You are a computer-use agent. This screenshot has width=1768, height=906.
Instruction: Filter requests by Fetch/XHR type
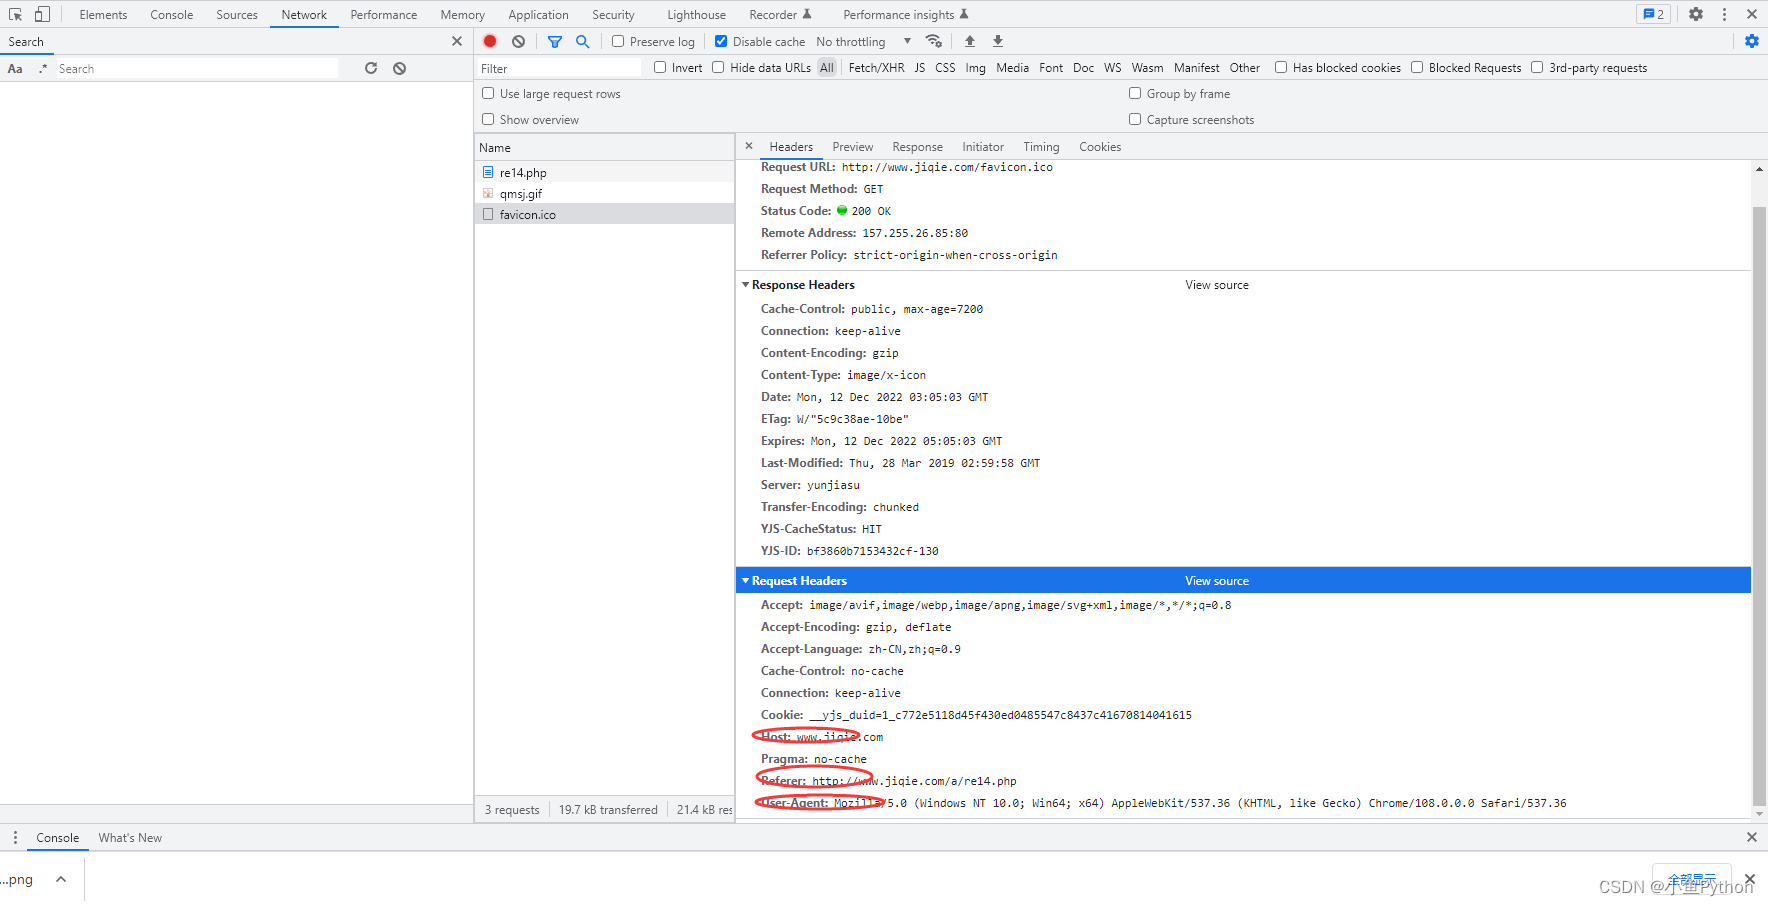tap(877, 67)
